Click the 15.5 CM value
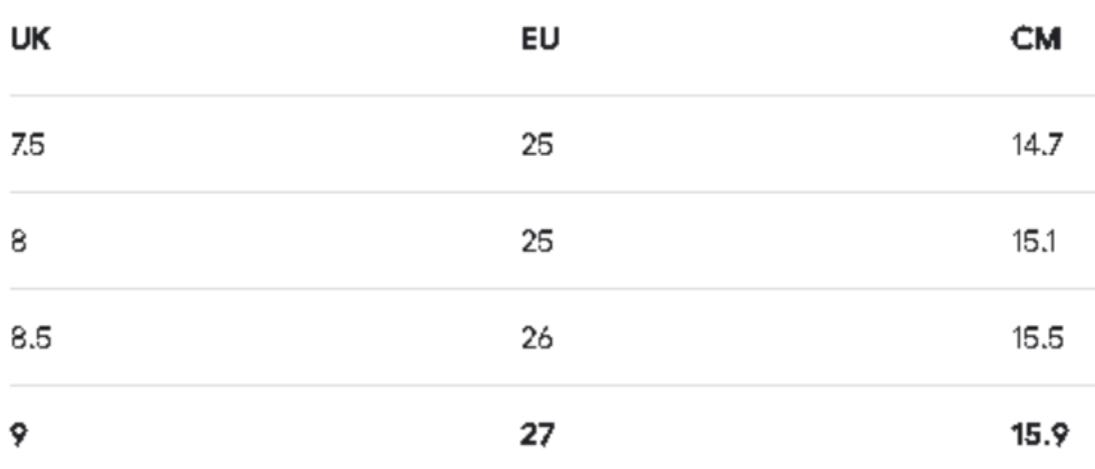Viewport: 1095px width, 469px height. click(x=1037, y=338)
